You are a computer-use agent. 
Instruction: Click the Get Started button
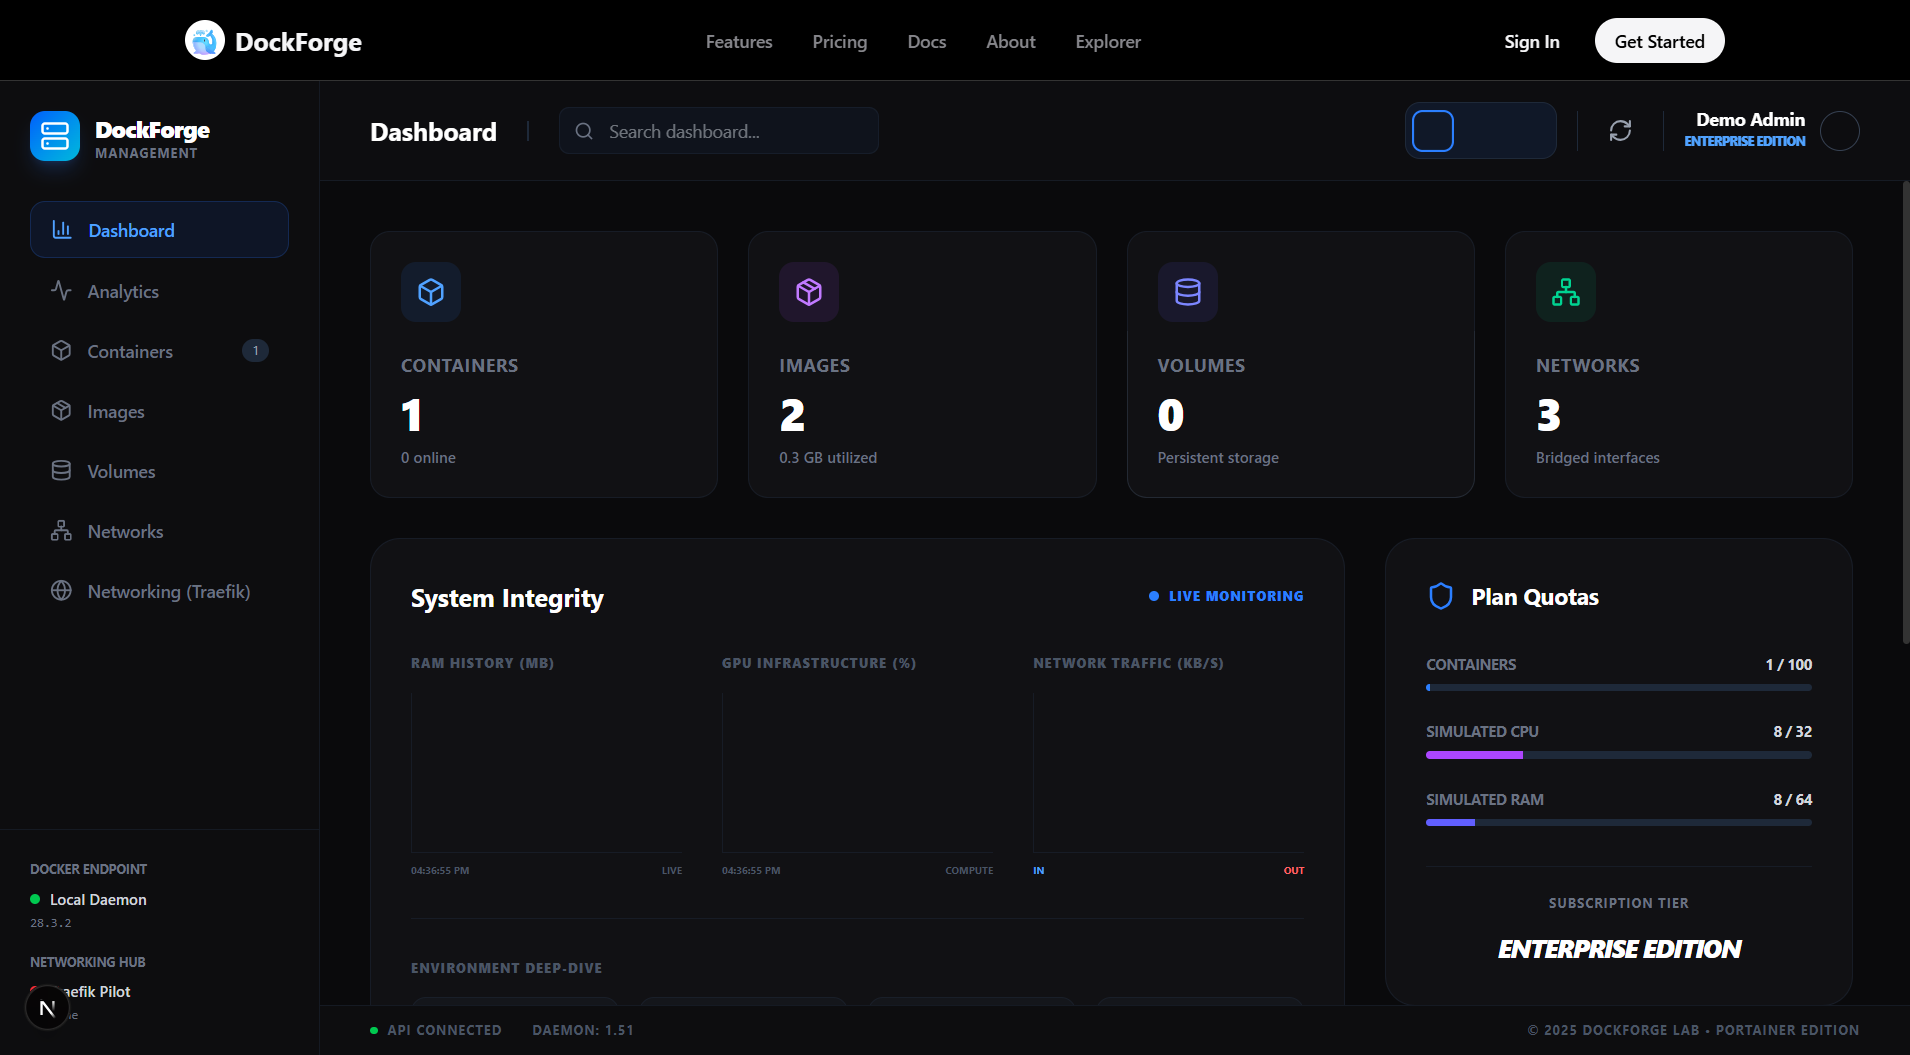point(1658,41)
